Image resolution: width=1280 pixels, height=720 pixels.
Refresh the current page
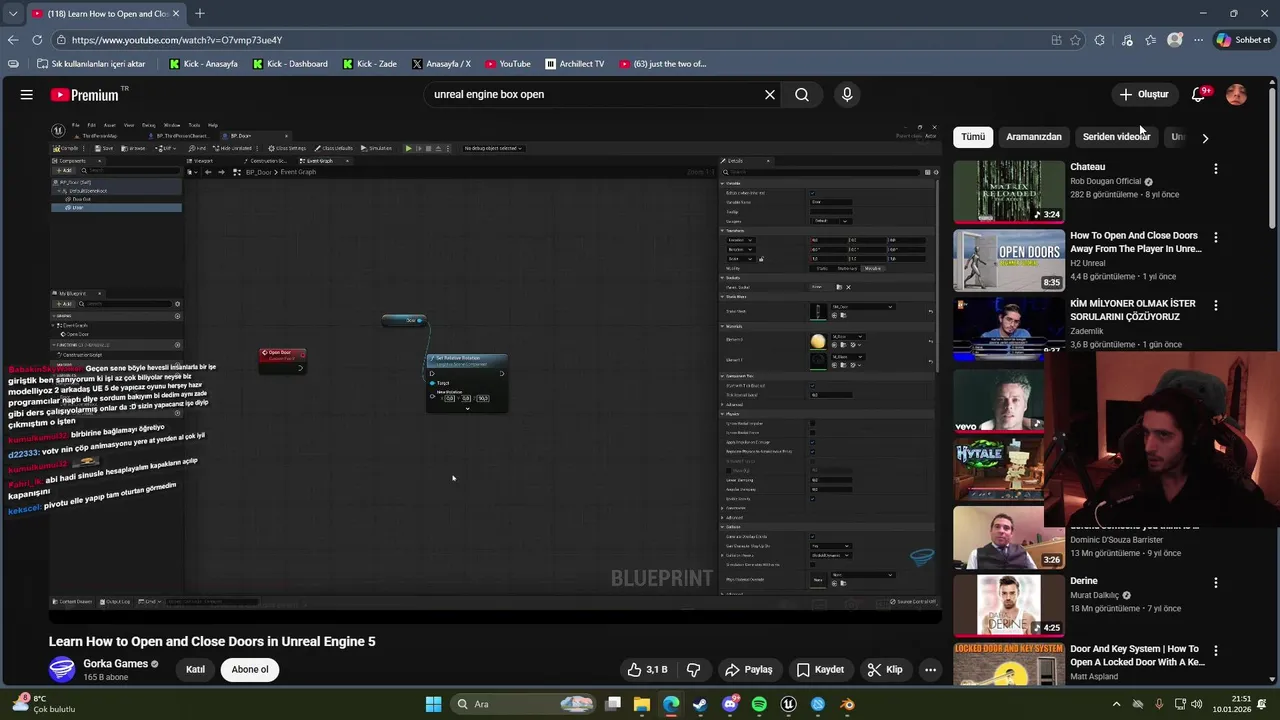37,40
